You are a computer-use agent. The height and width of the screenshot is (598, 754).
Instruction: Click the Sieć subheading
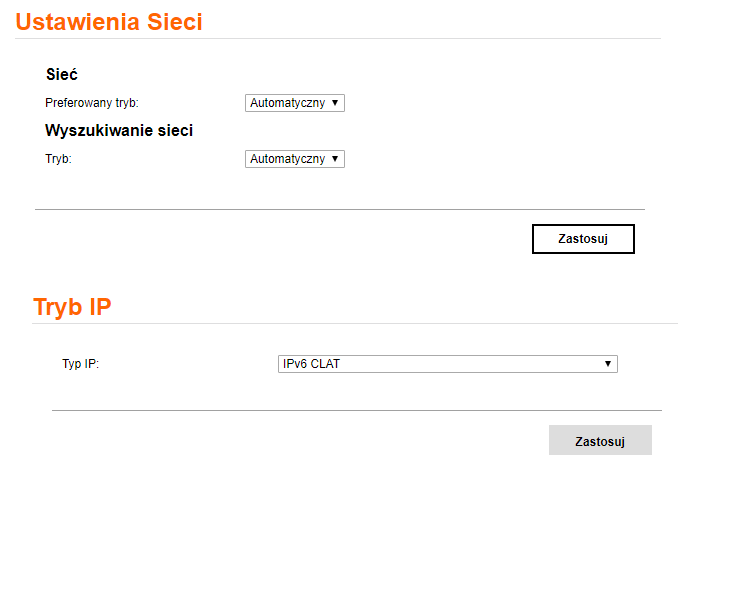(x=62, y=74)
